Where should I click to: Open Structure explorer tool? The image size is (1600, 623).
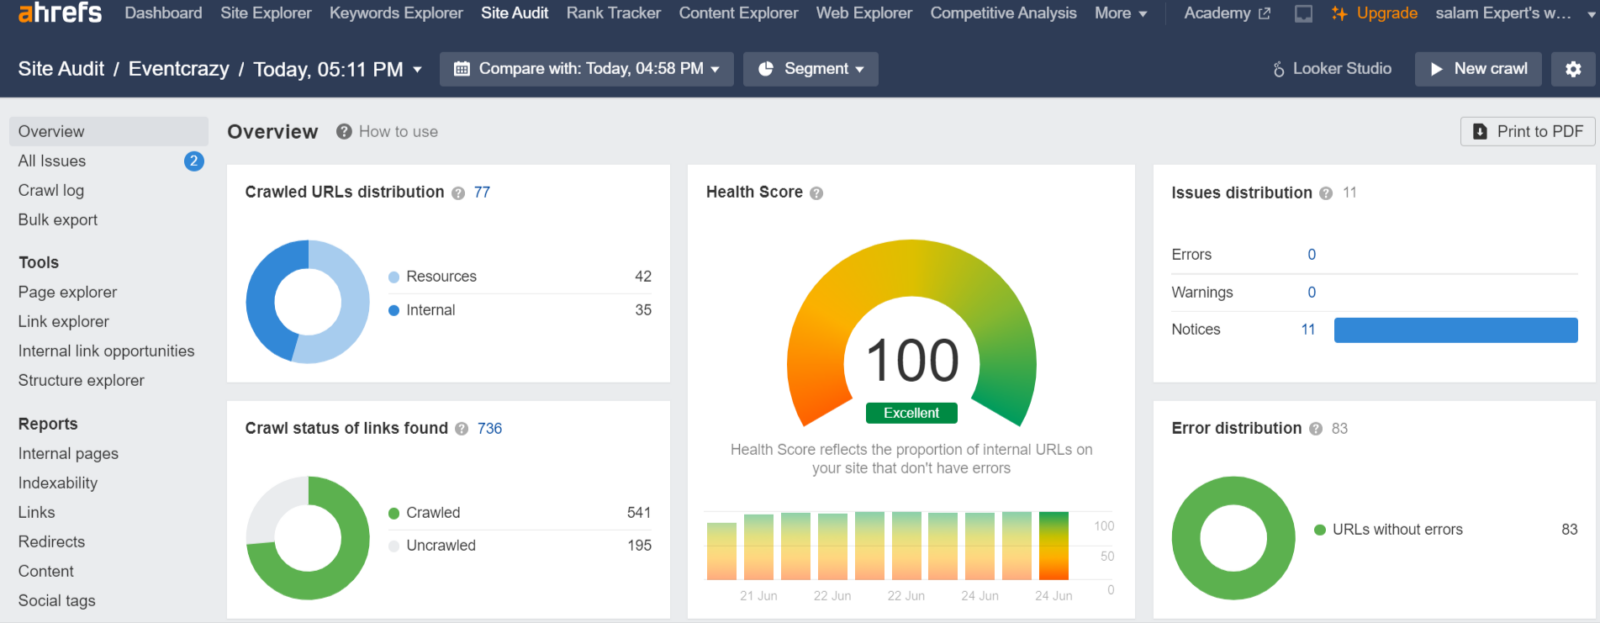point(81,381)
